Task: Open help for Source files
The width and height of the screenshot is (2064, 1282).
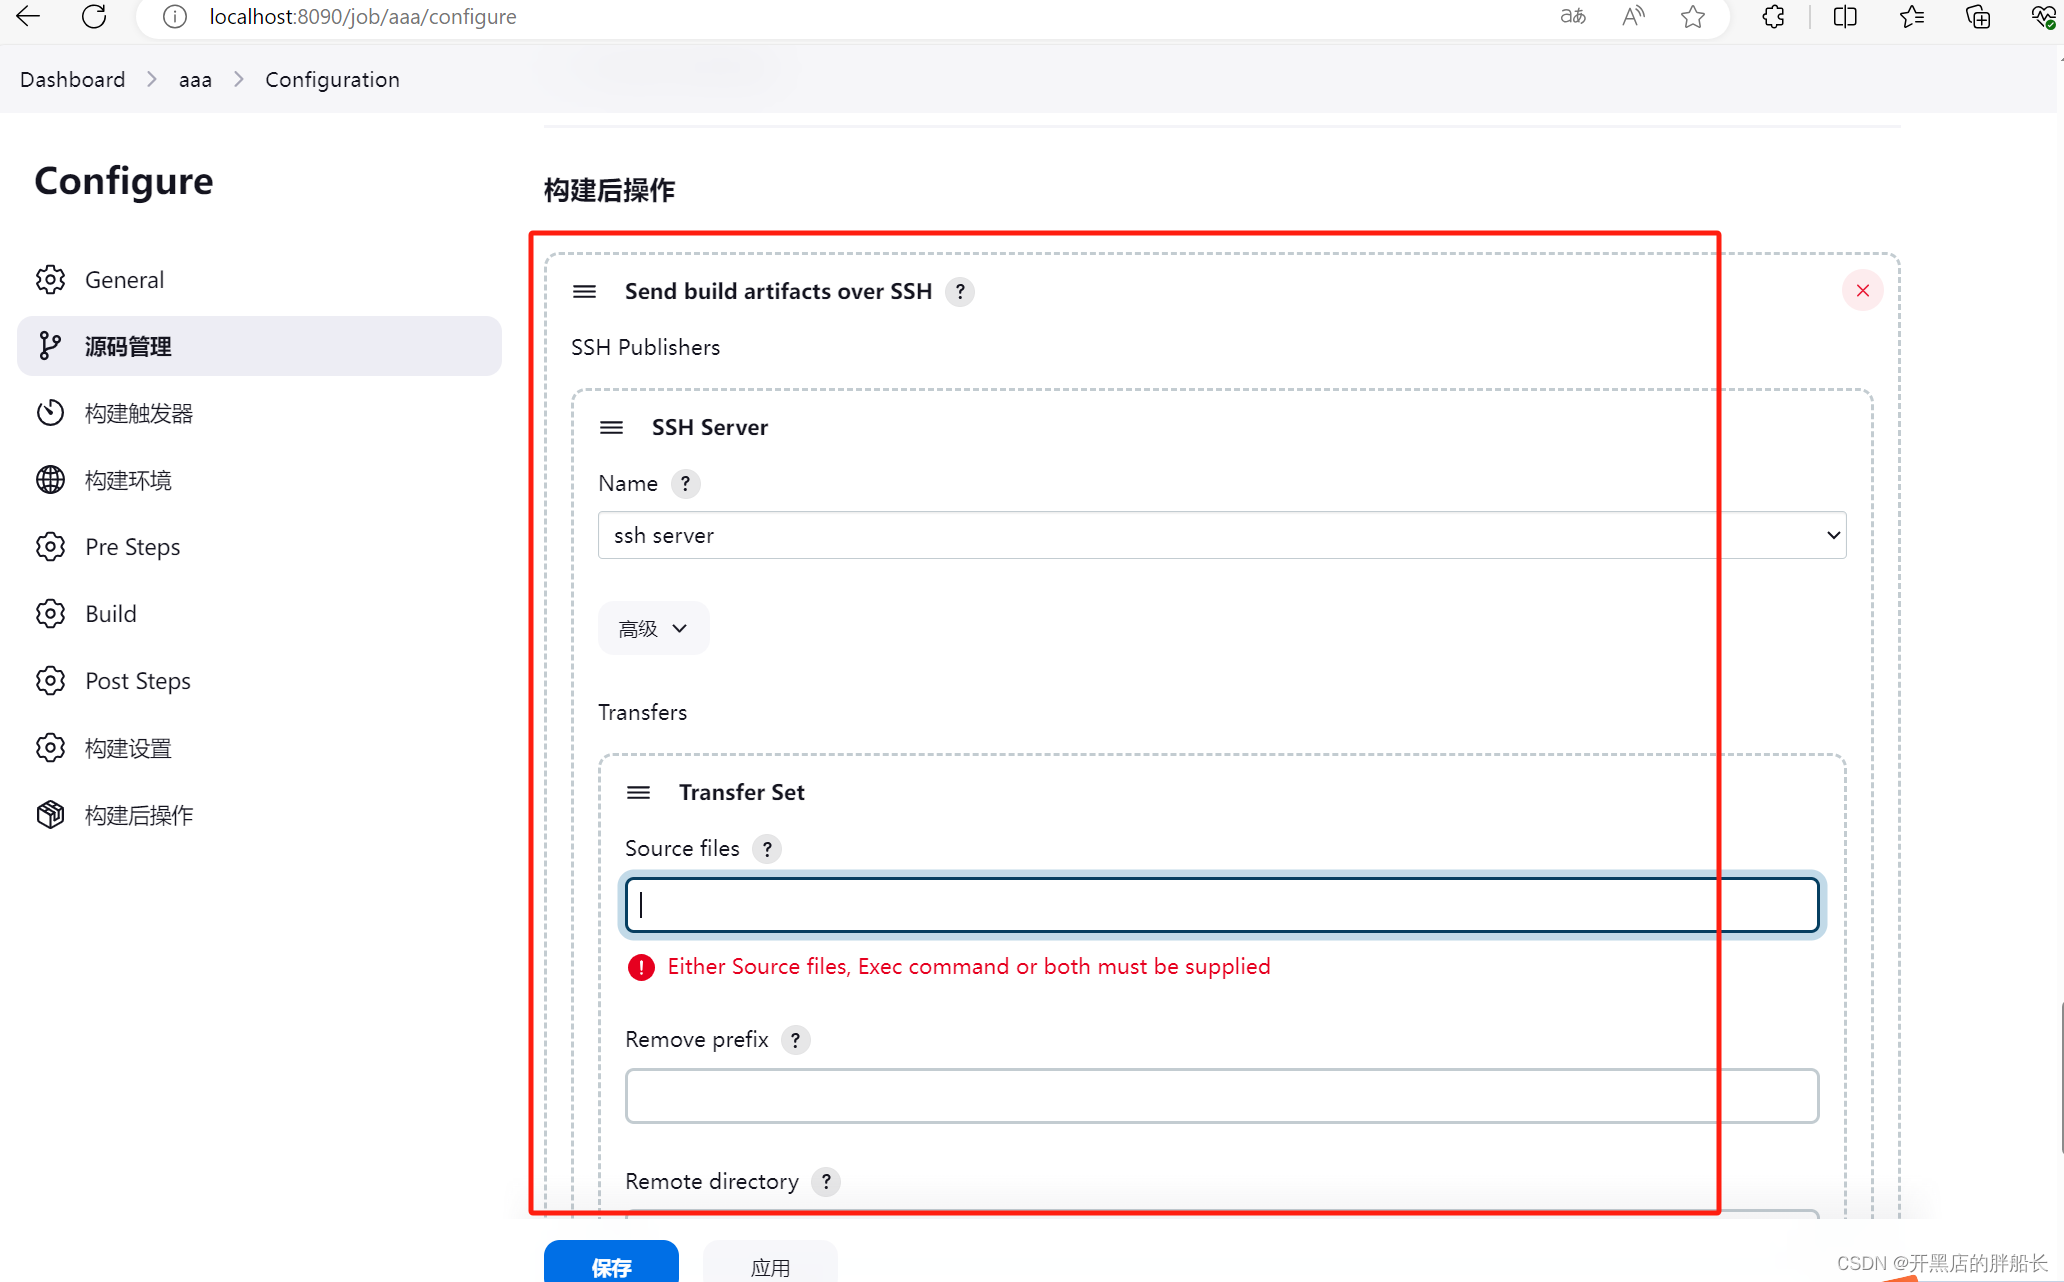Action: [767, 849]
